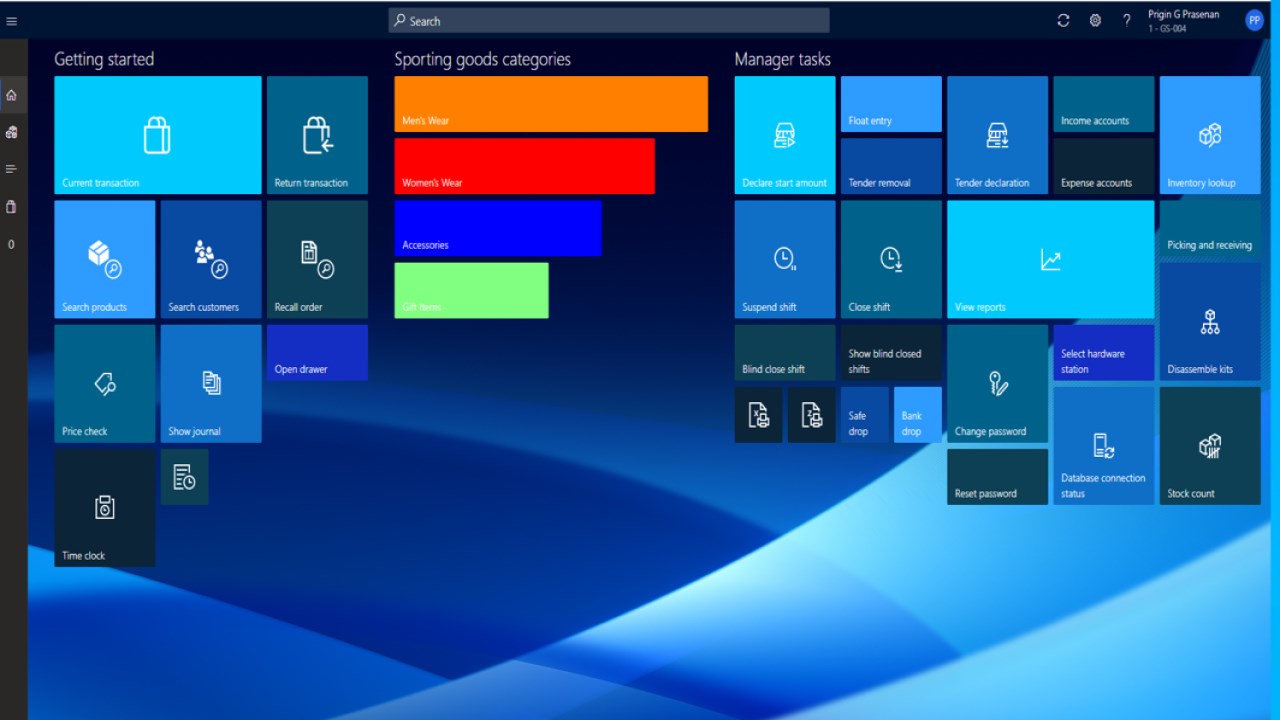Screen dimensions: 1280x720
Task: Open the Search products tile
Action: pyautogui.click(x=105, y=259)
